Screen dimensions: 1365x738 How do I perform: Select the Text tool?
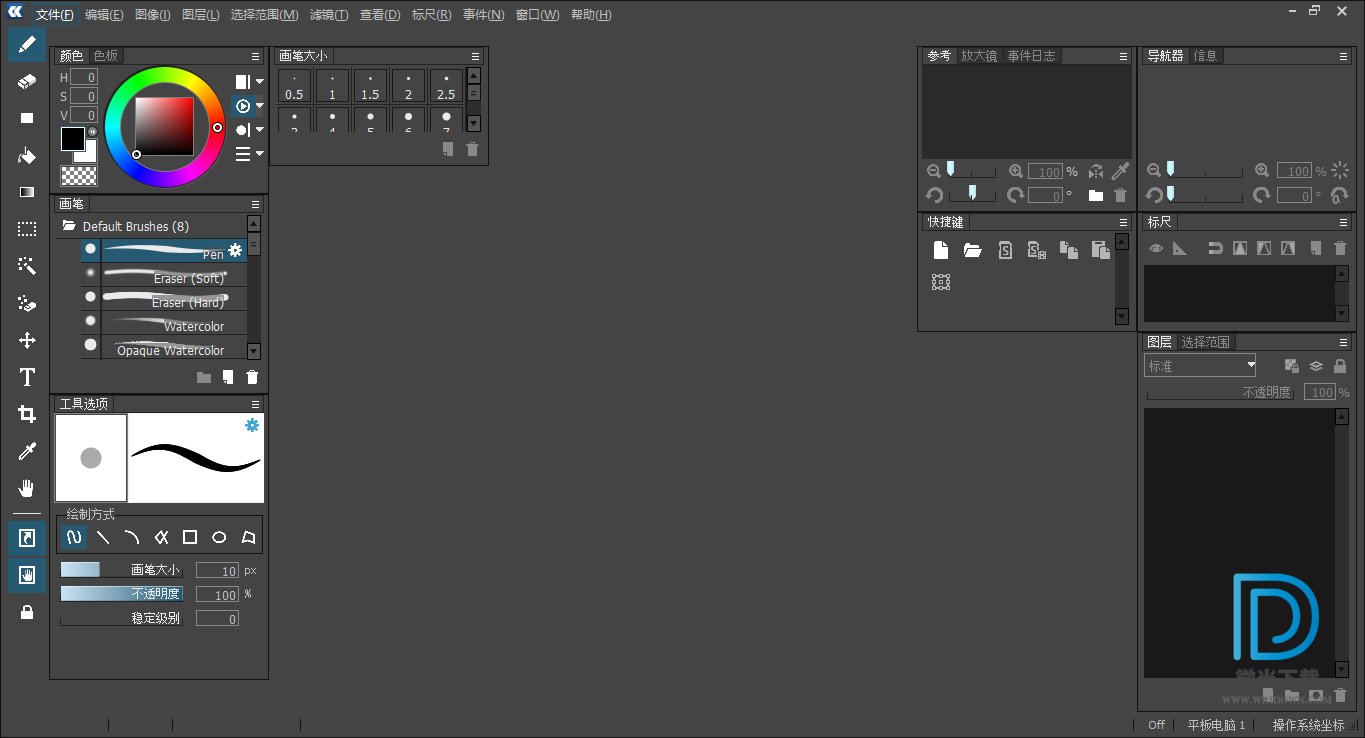pos(27,377)
